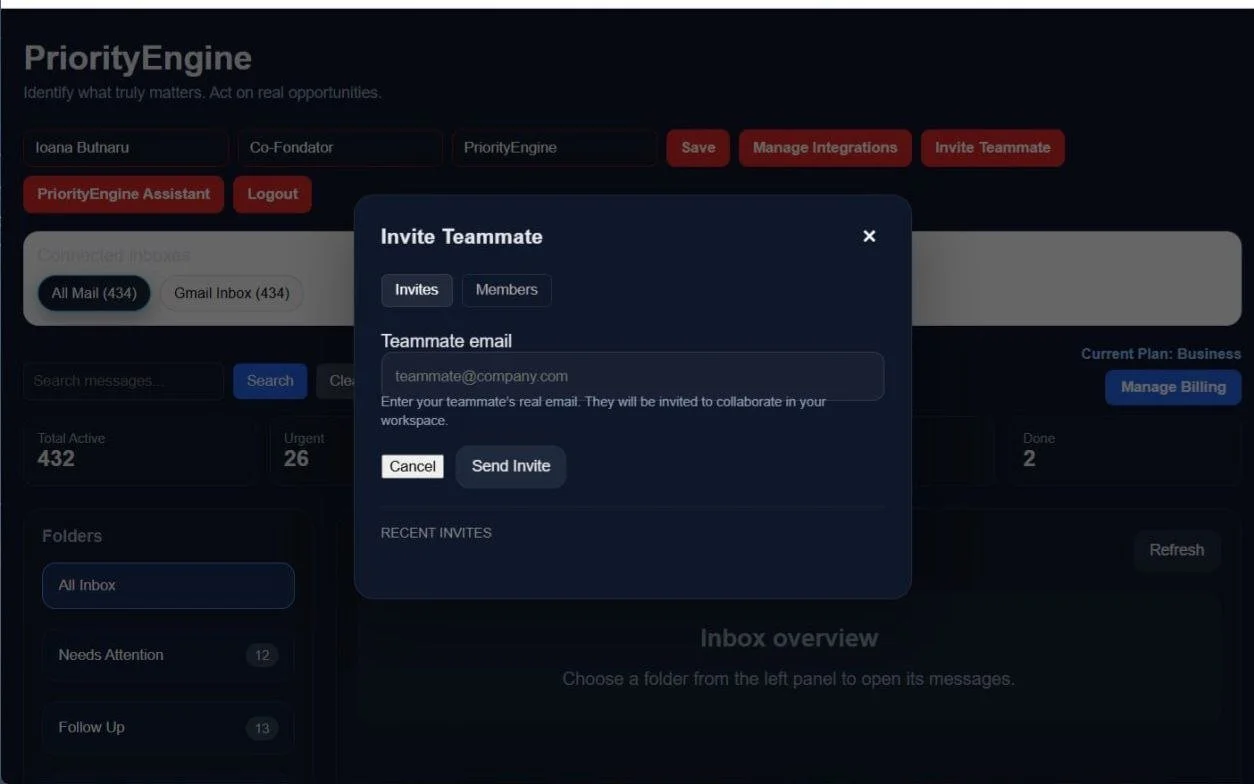Edit the PriorityEngine company field
This screenshot has height=784, width=1254.
(x=554, y=147)
